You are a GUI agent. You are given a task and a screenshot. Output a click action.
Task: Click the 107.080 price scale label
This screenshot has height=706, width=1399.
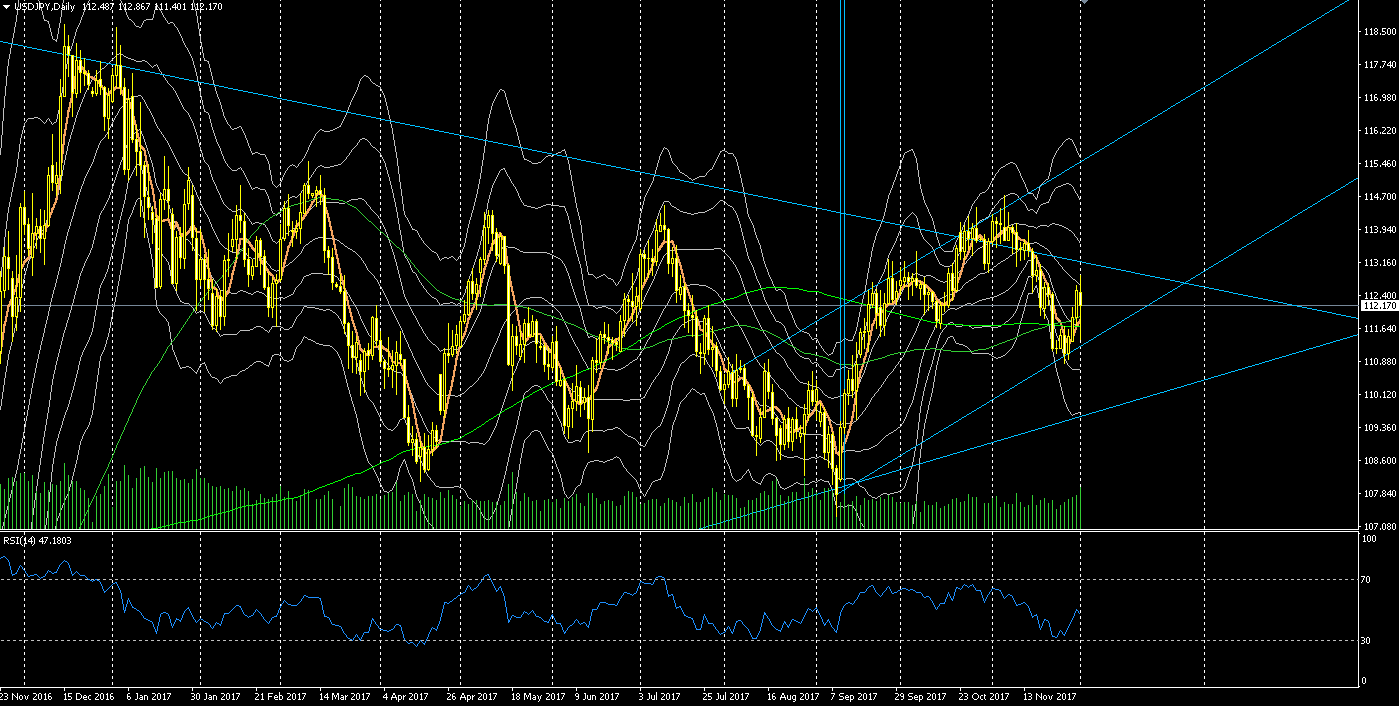point(1378,526)
